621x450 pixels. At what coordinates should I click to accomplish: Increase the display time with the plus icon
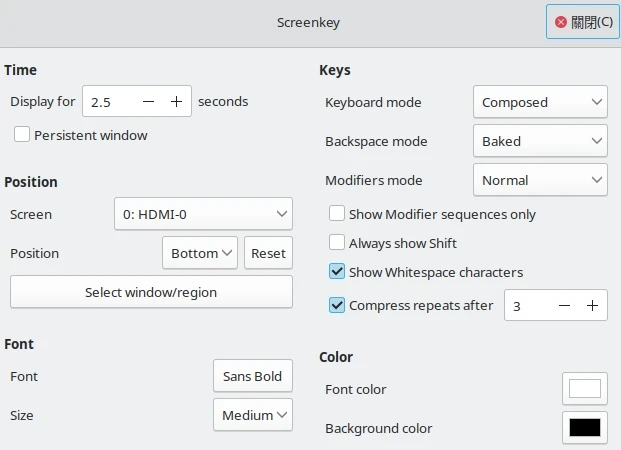click(176, 102)
